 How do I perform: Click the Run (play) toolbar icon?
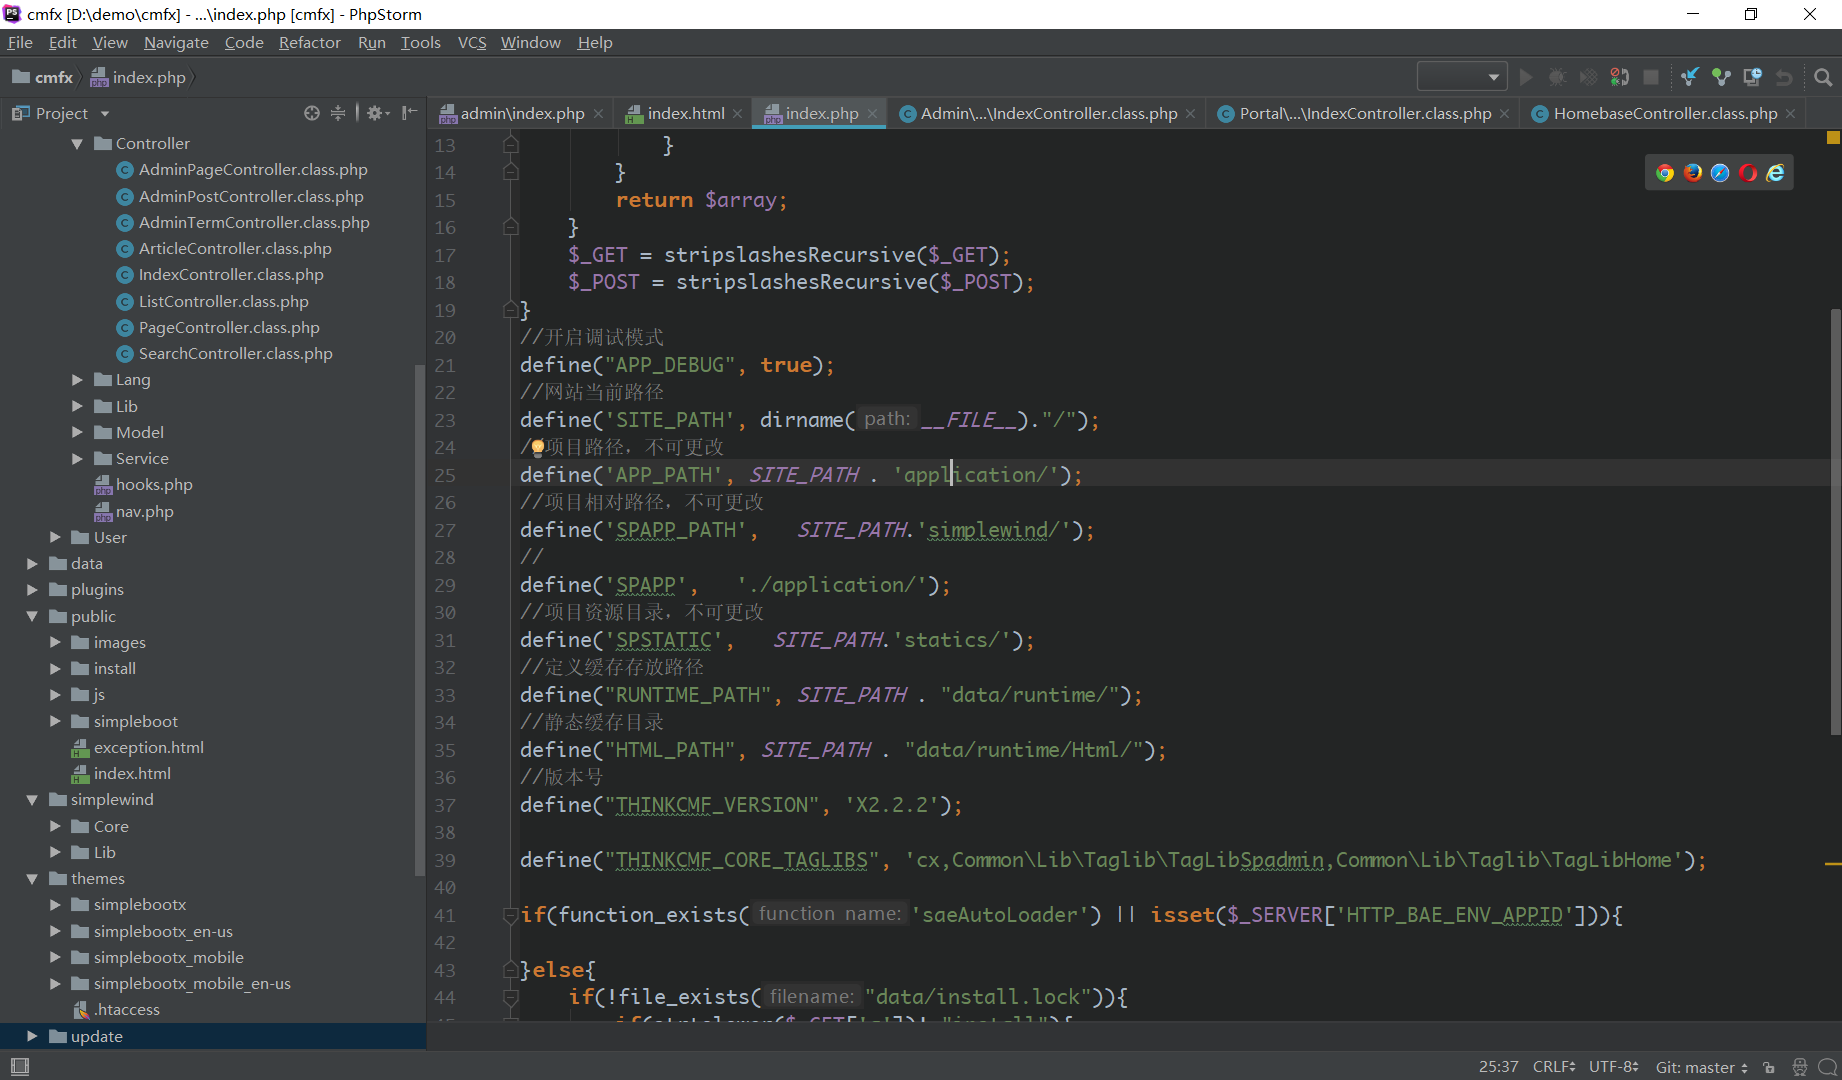[1526, 77]
